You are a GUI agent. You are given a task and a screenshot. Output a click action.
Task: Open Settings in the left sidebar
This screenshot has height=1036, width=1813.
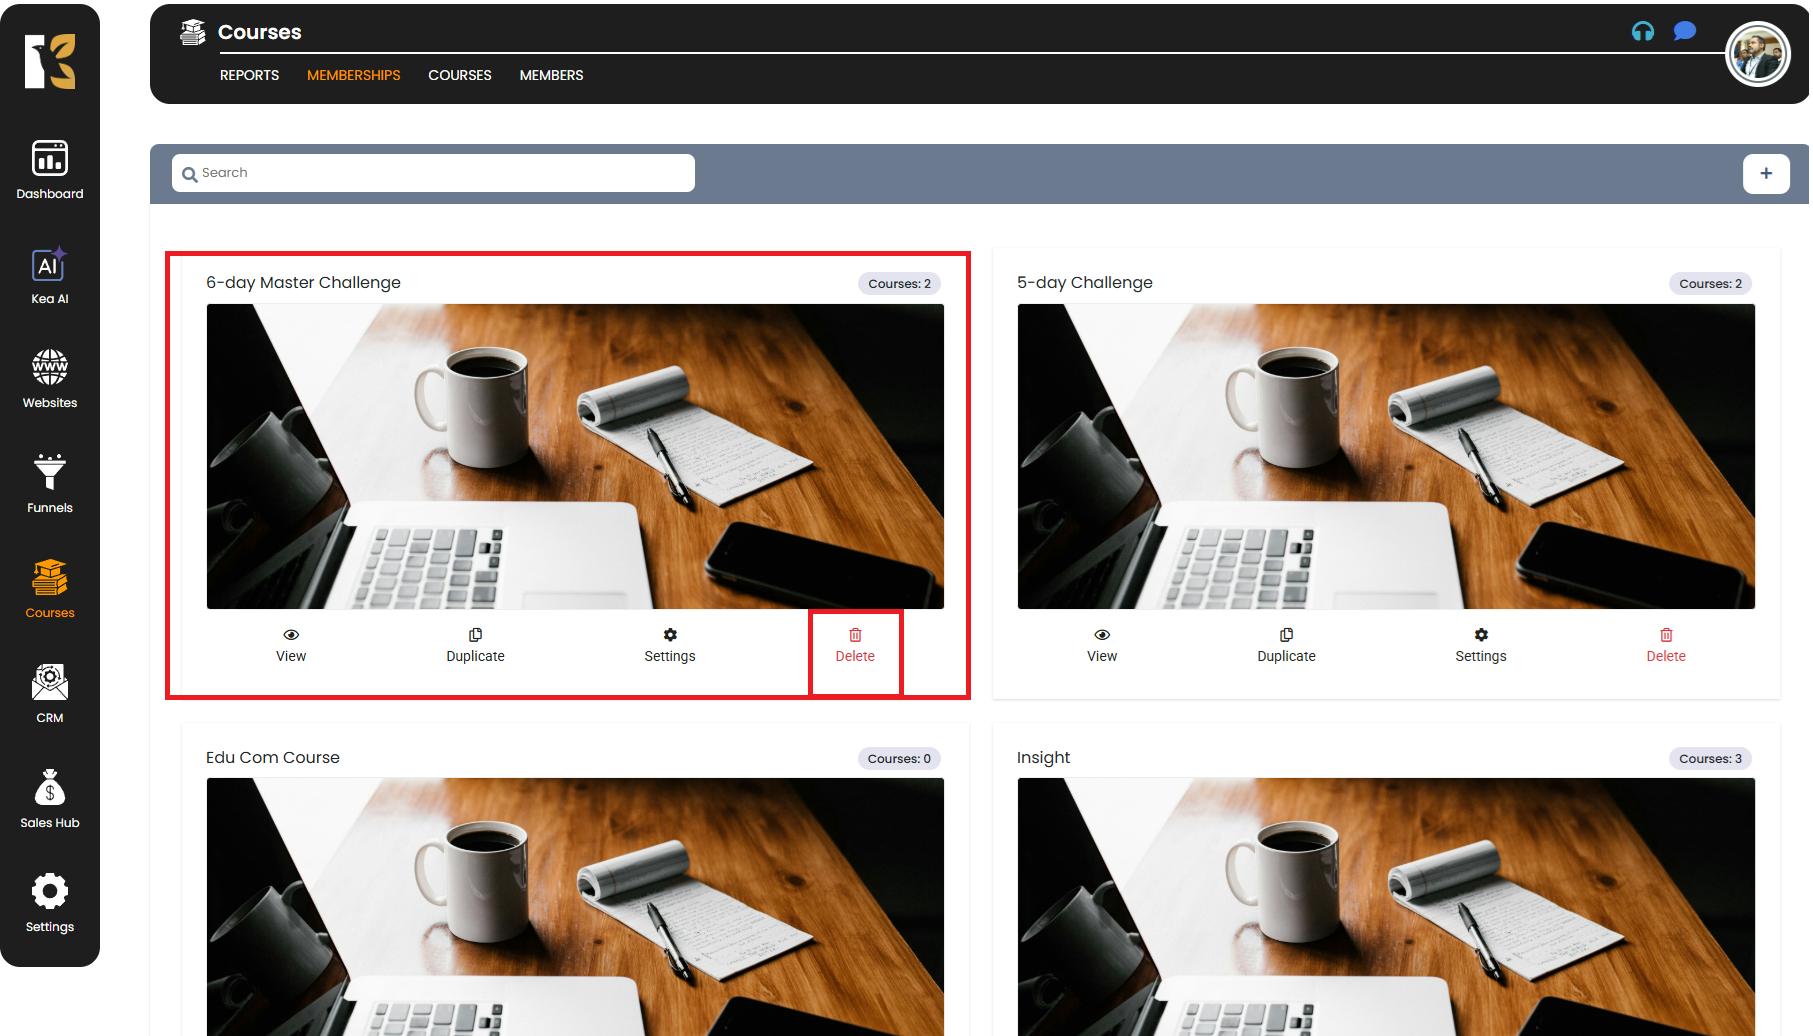49,902
